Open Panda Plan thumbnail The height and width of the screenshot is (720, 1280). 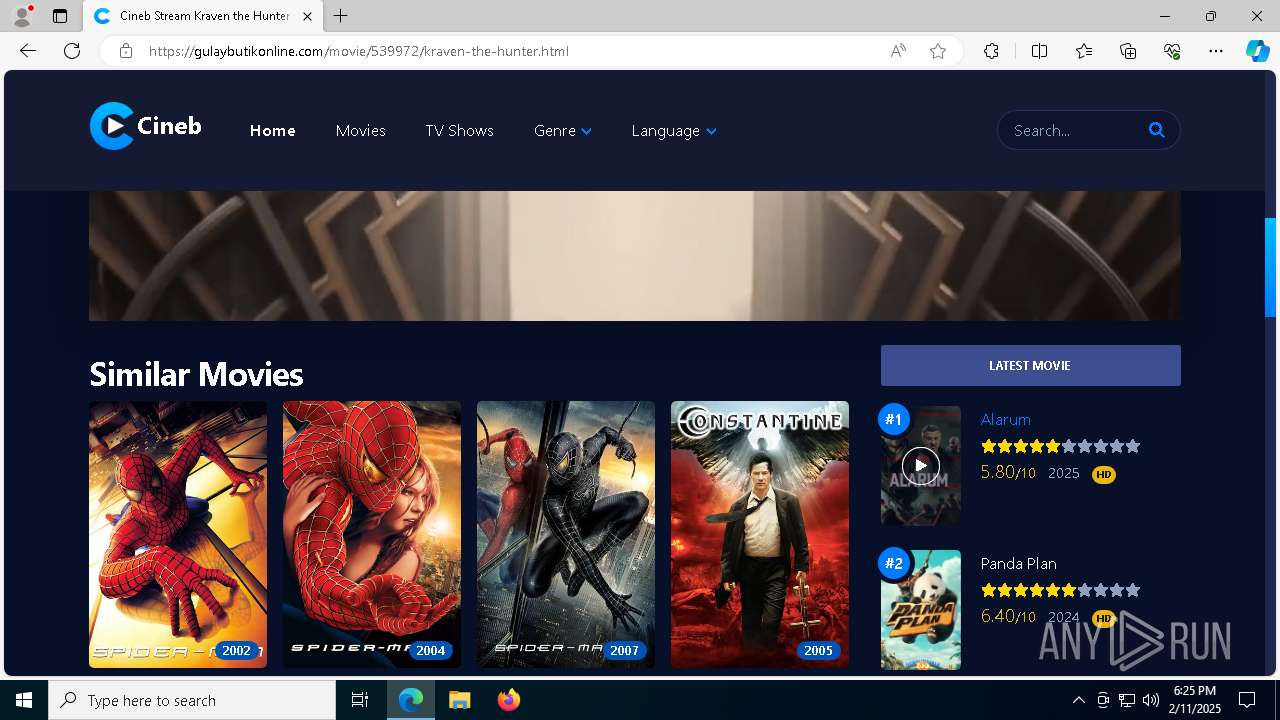coord(921,610)
